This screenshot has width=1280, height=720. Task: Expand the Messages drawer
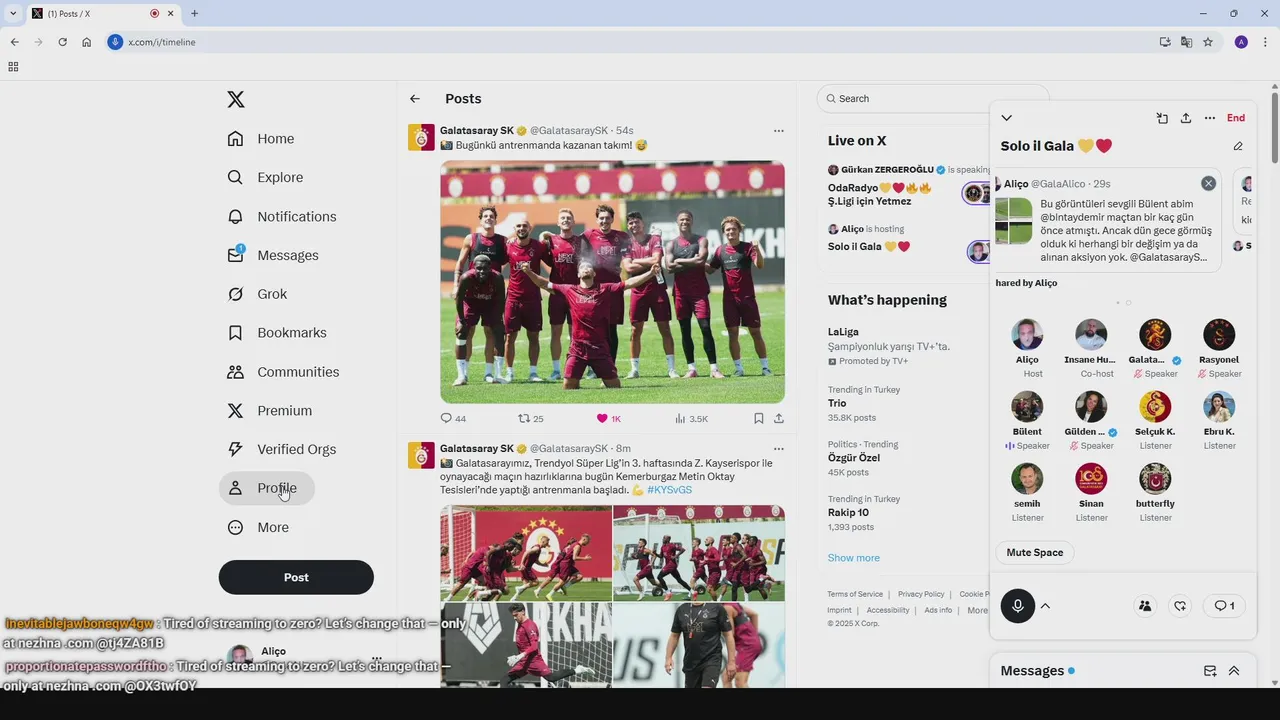(x=1234, y=671)
